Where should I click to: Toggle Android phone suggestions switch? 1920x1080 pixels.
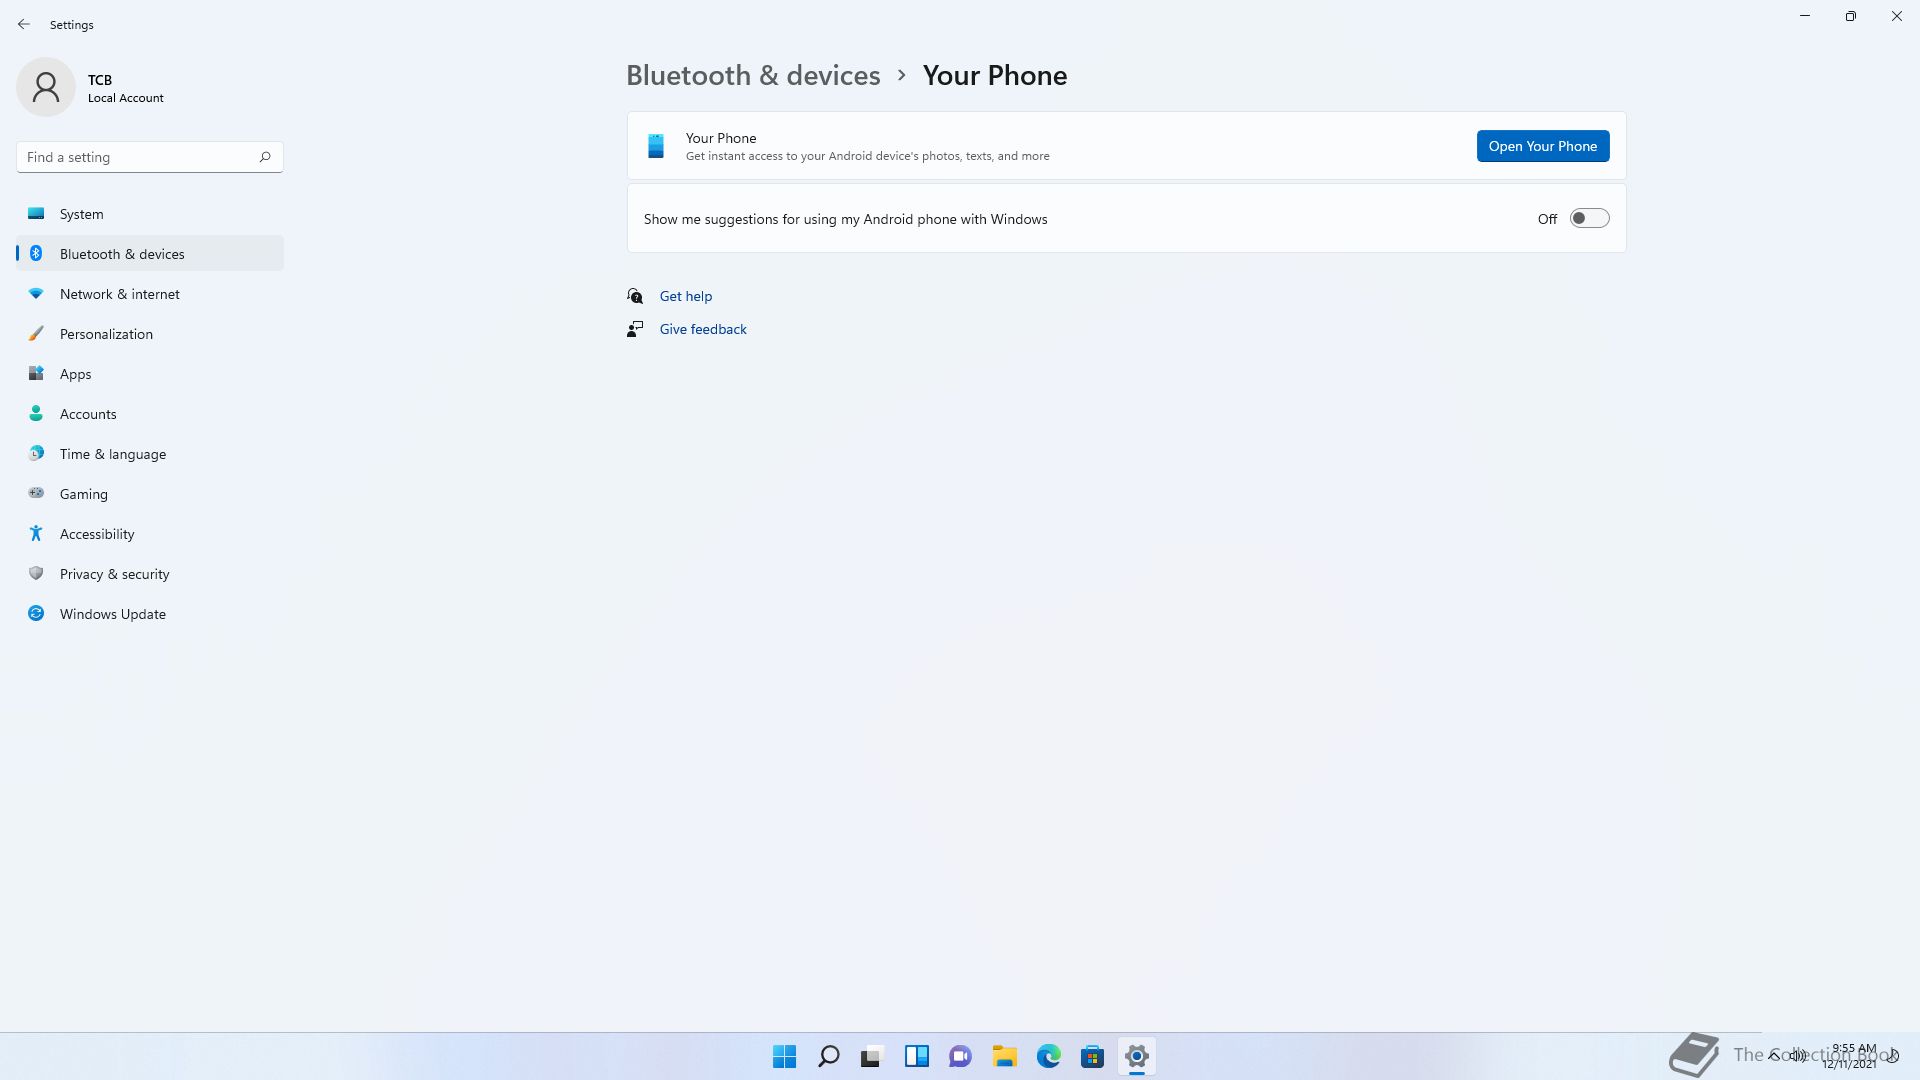(1589, 218)
